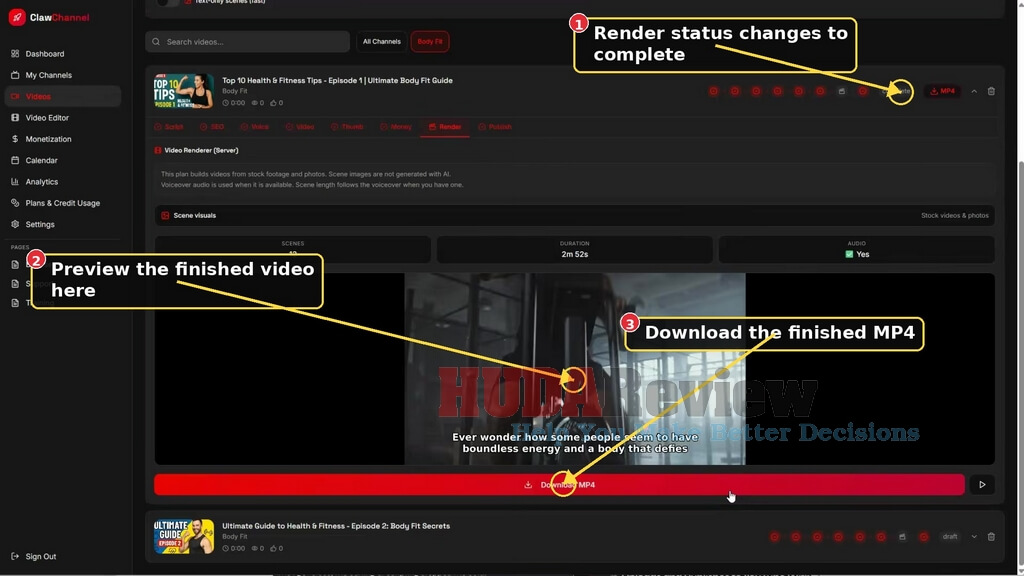The image size is (1024, 576).
Task: Switch to the Publish tab
Action: [x=495, y=127]
